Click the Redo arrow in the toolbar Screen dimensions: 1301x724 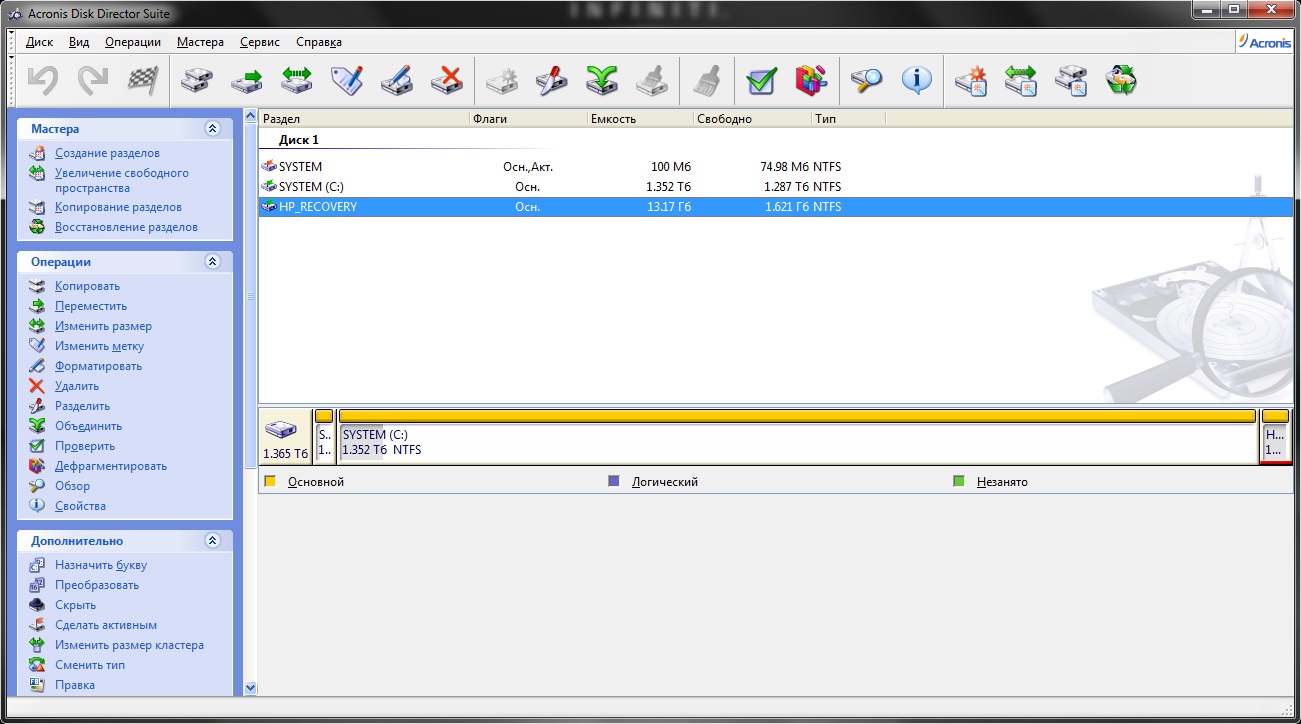click(x=93, y=80)
